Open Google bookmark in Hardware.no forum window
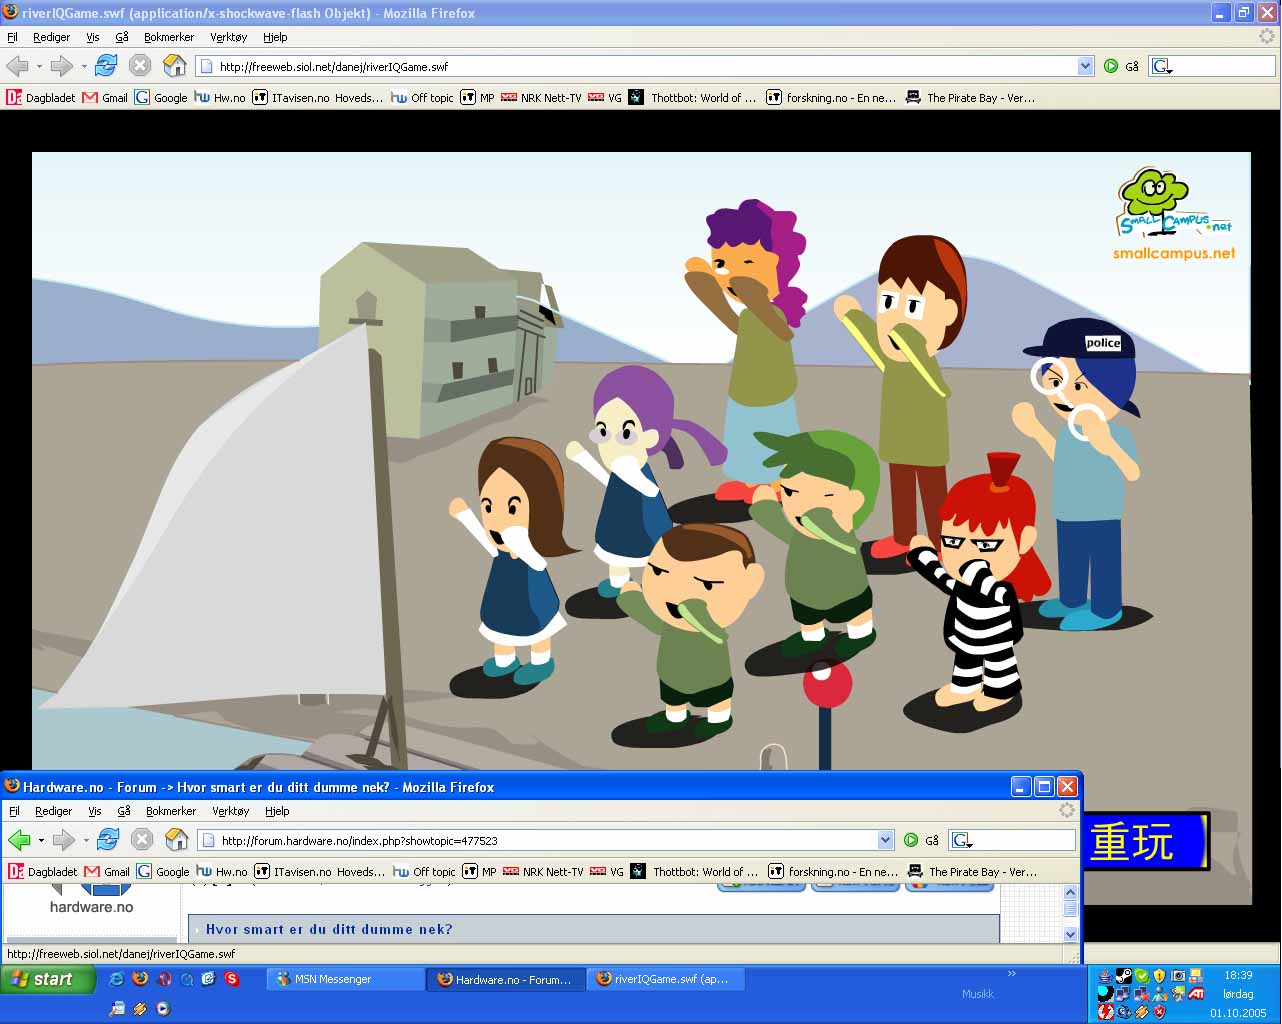This screenshot has width=1282, height=1024. (x=163, y=871)
